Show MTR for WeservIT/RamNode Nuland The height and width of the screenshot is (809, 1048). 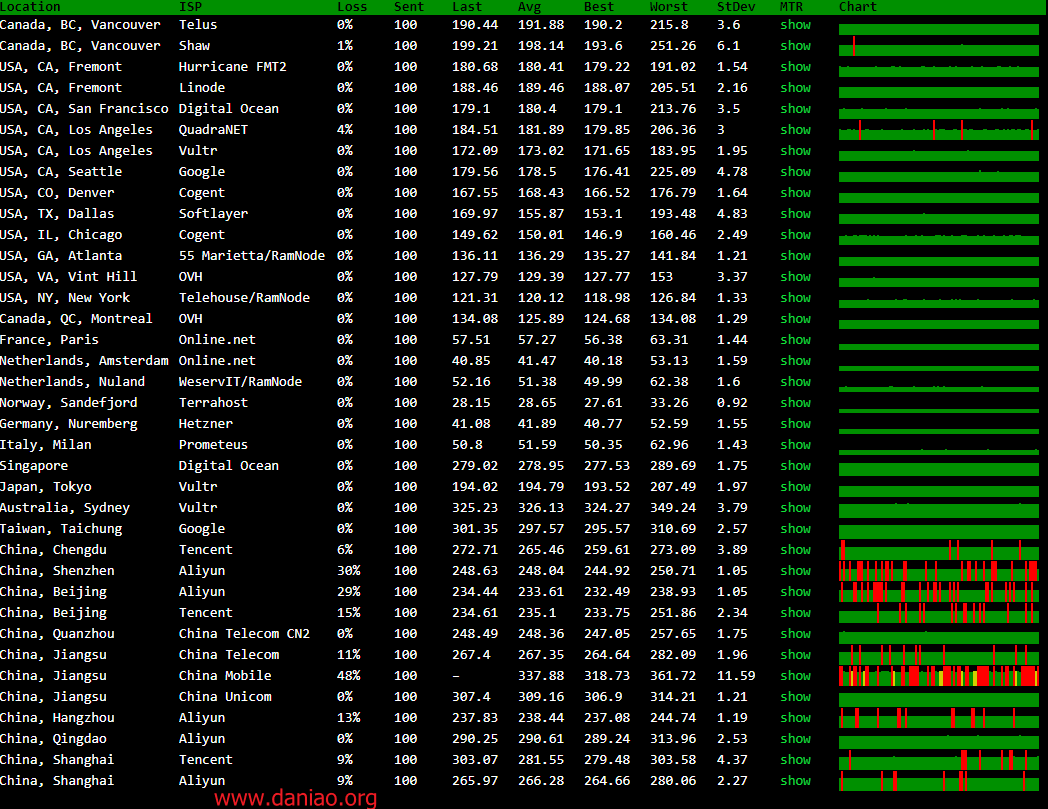tap(795, 382)
